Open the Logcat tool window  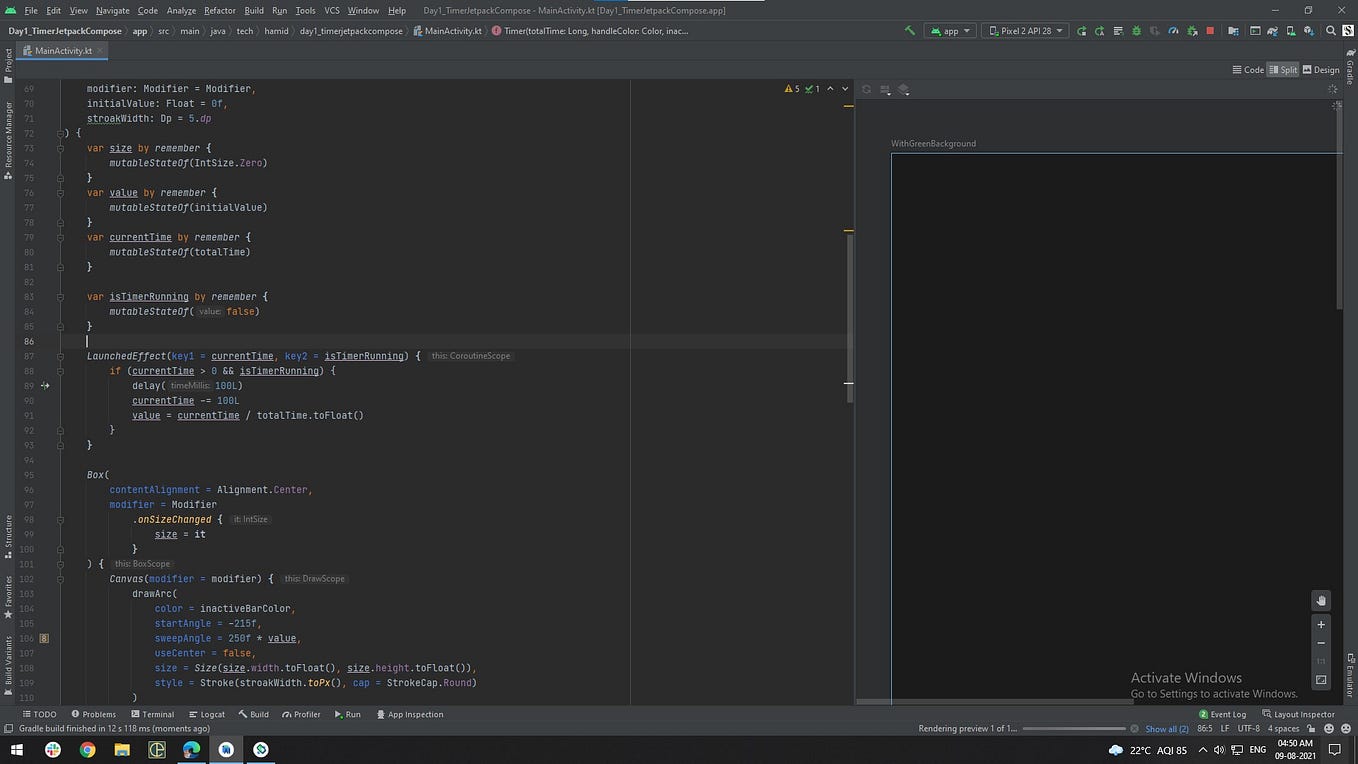pos(206,714)
